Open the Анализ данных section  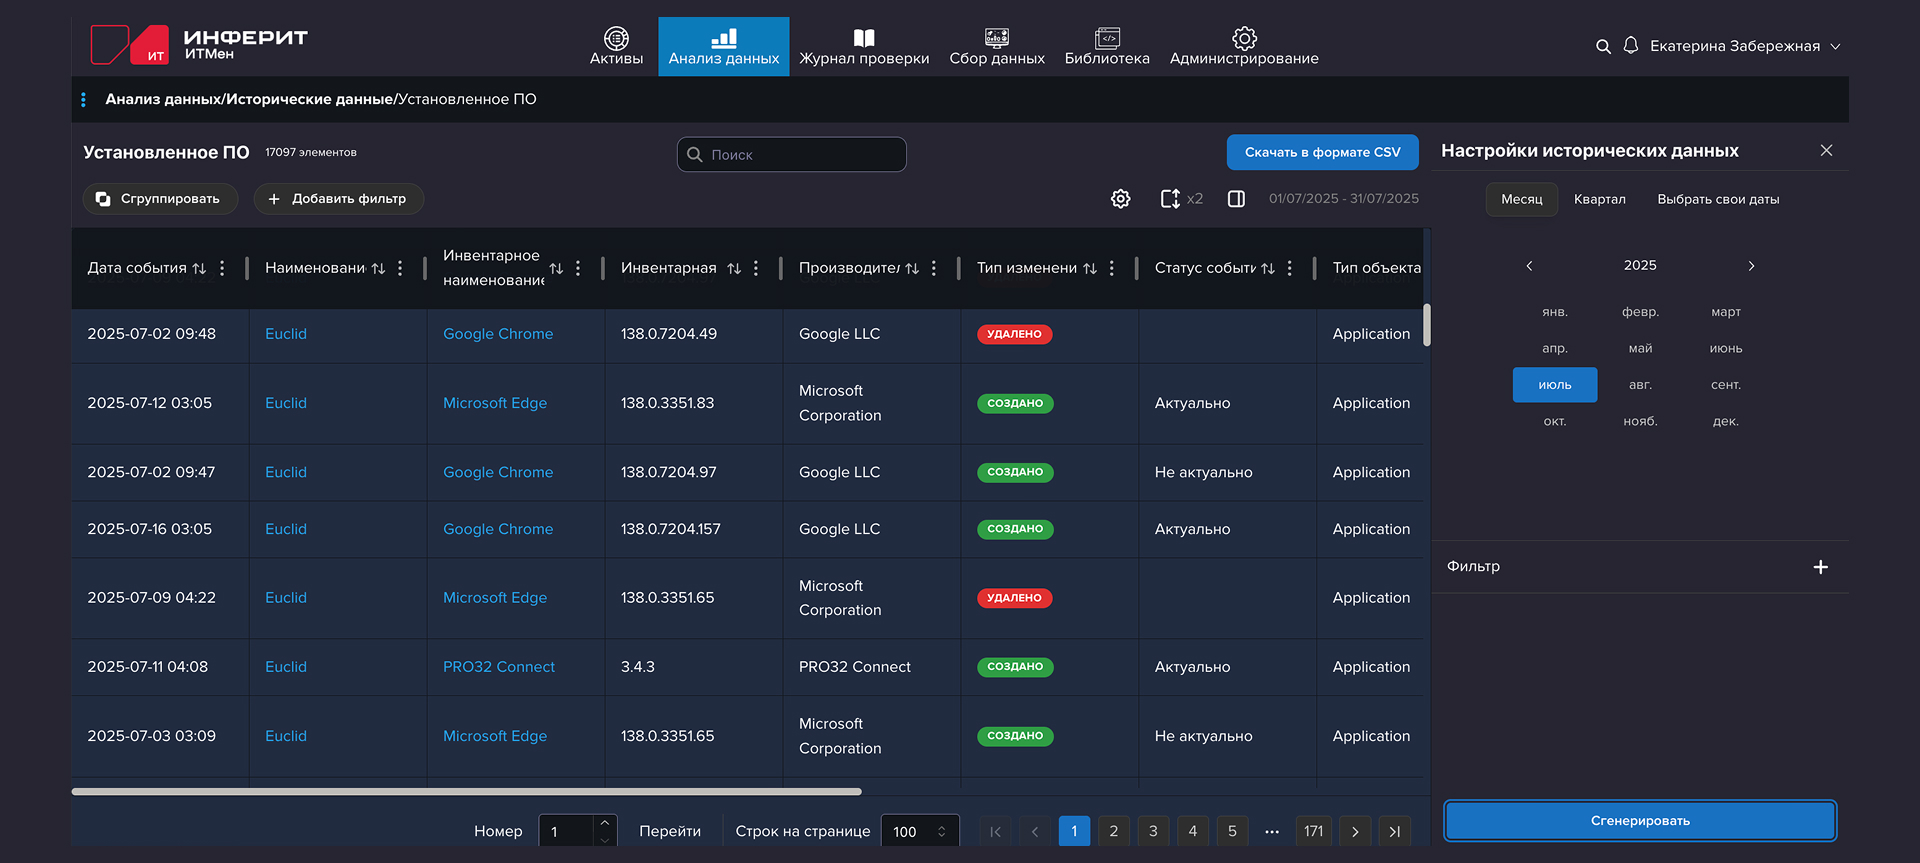723,46
